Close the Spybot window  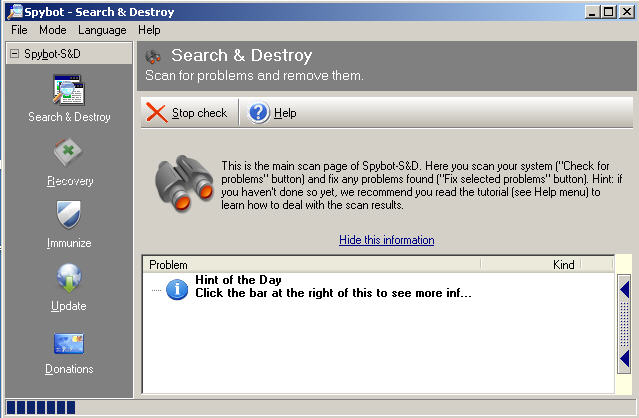tap(626, 12)
